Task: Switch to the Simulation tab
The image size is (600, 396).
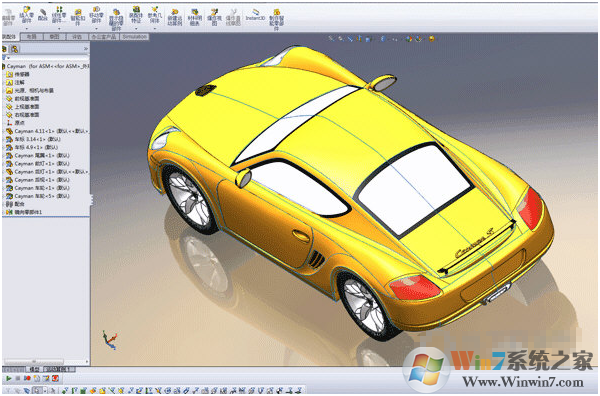Action: 134,37
